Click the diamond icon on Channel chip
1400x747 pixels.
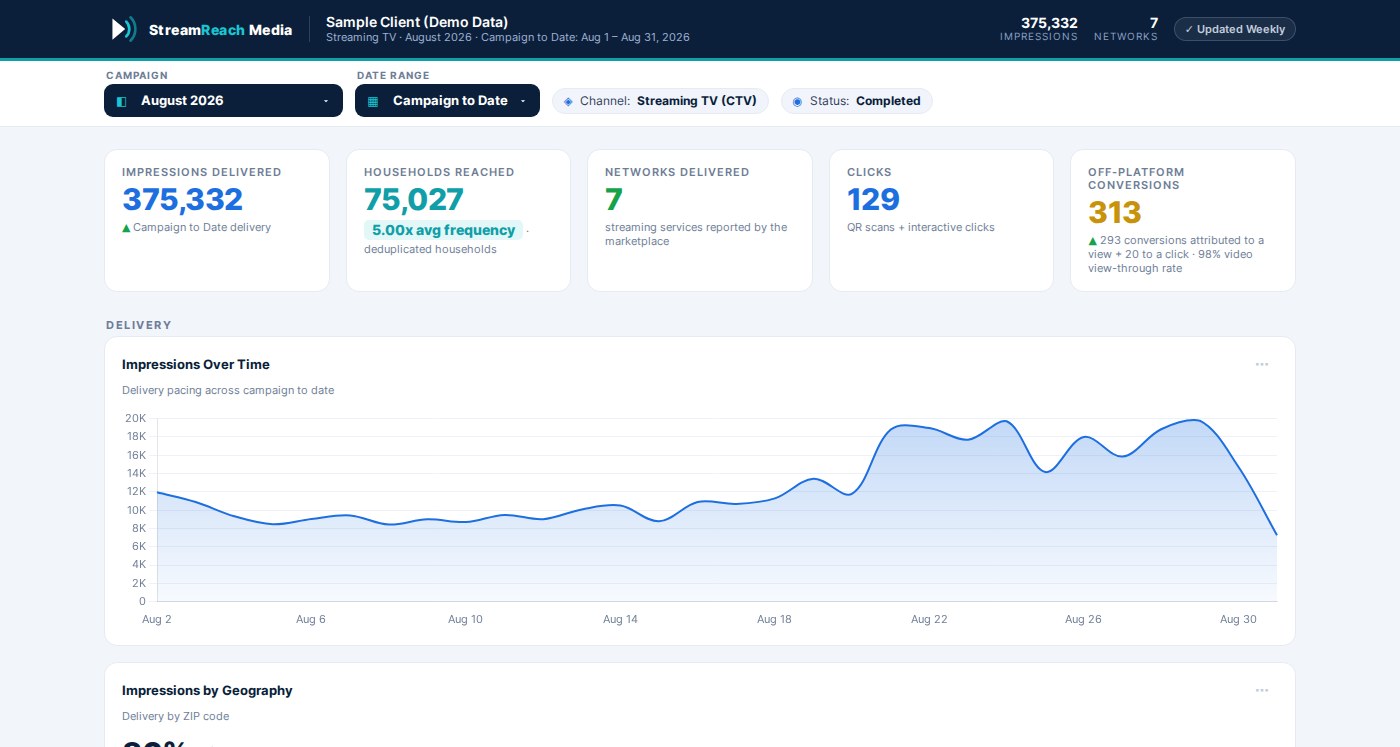[569, 101]
